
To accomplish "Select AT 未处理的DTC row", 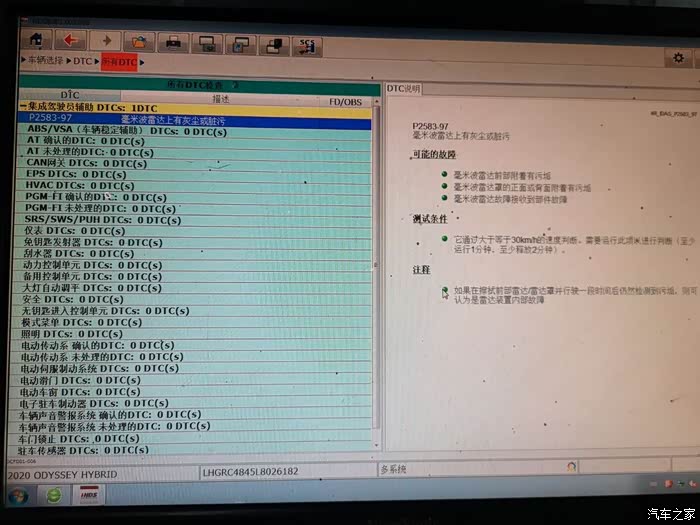I will (x=194, y=153).
